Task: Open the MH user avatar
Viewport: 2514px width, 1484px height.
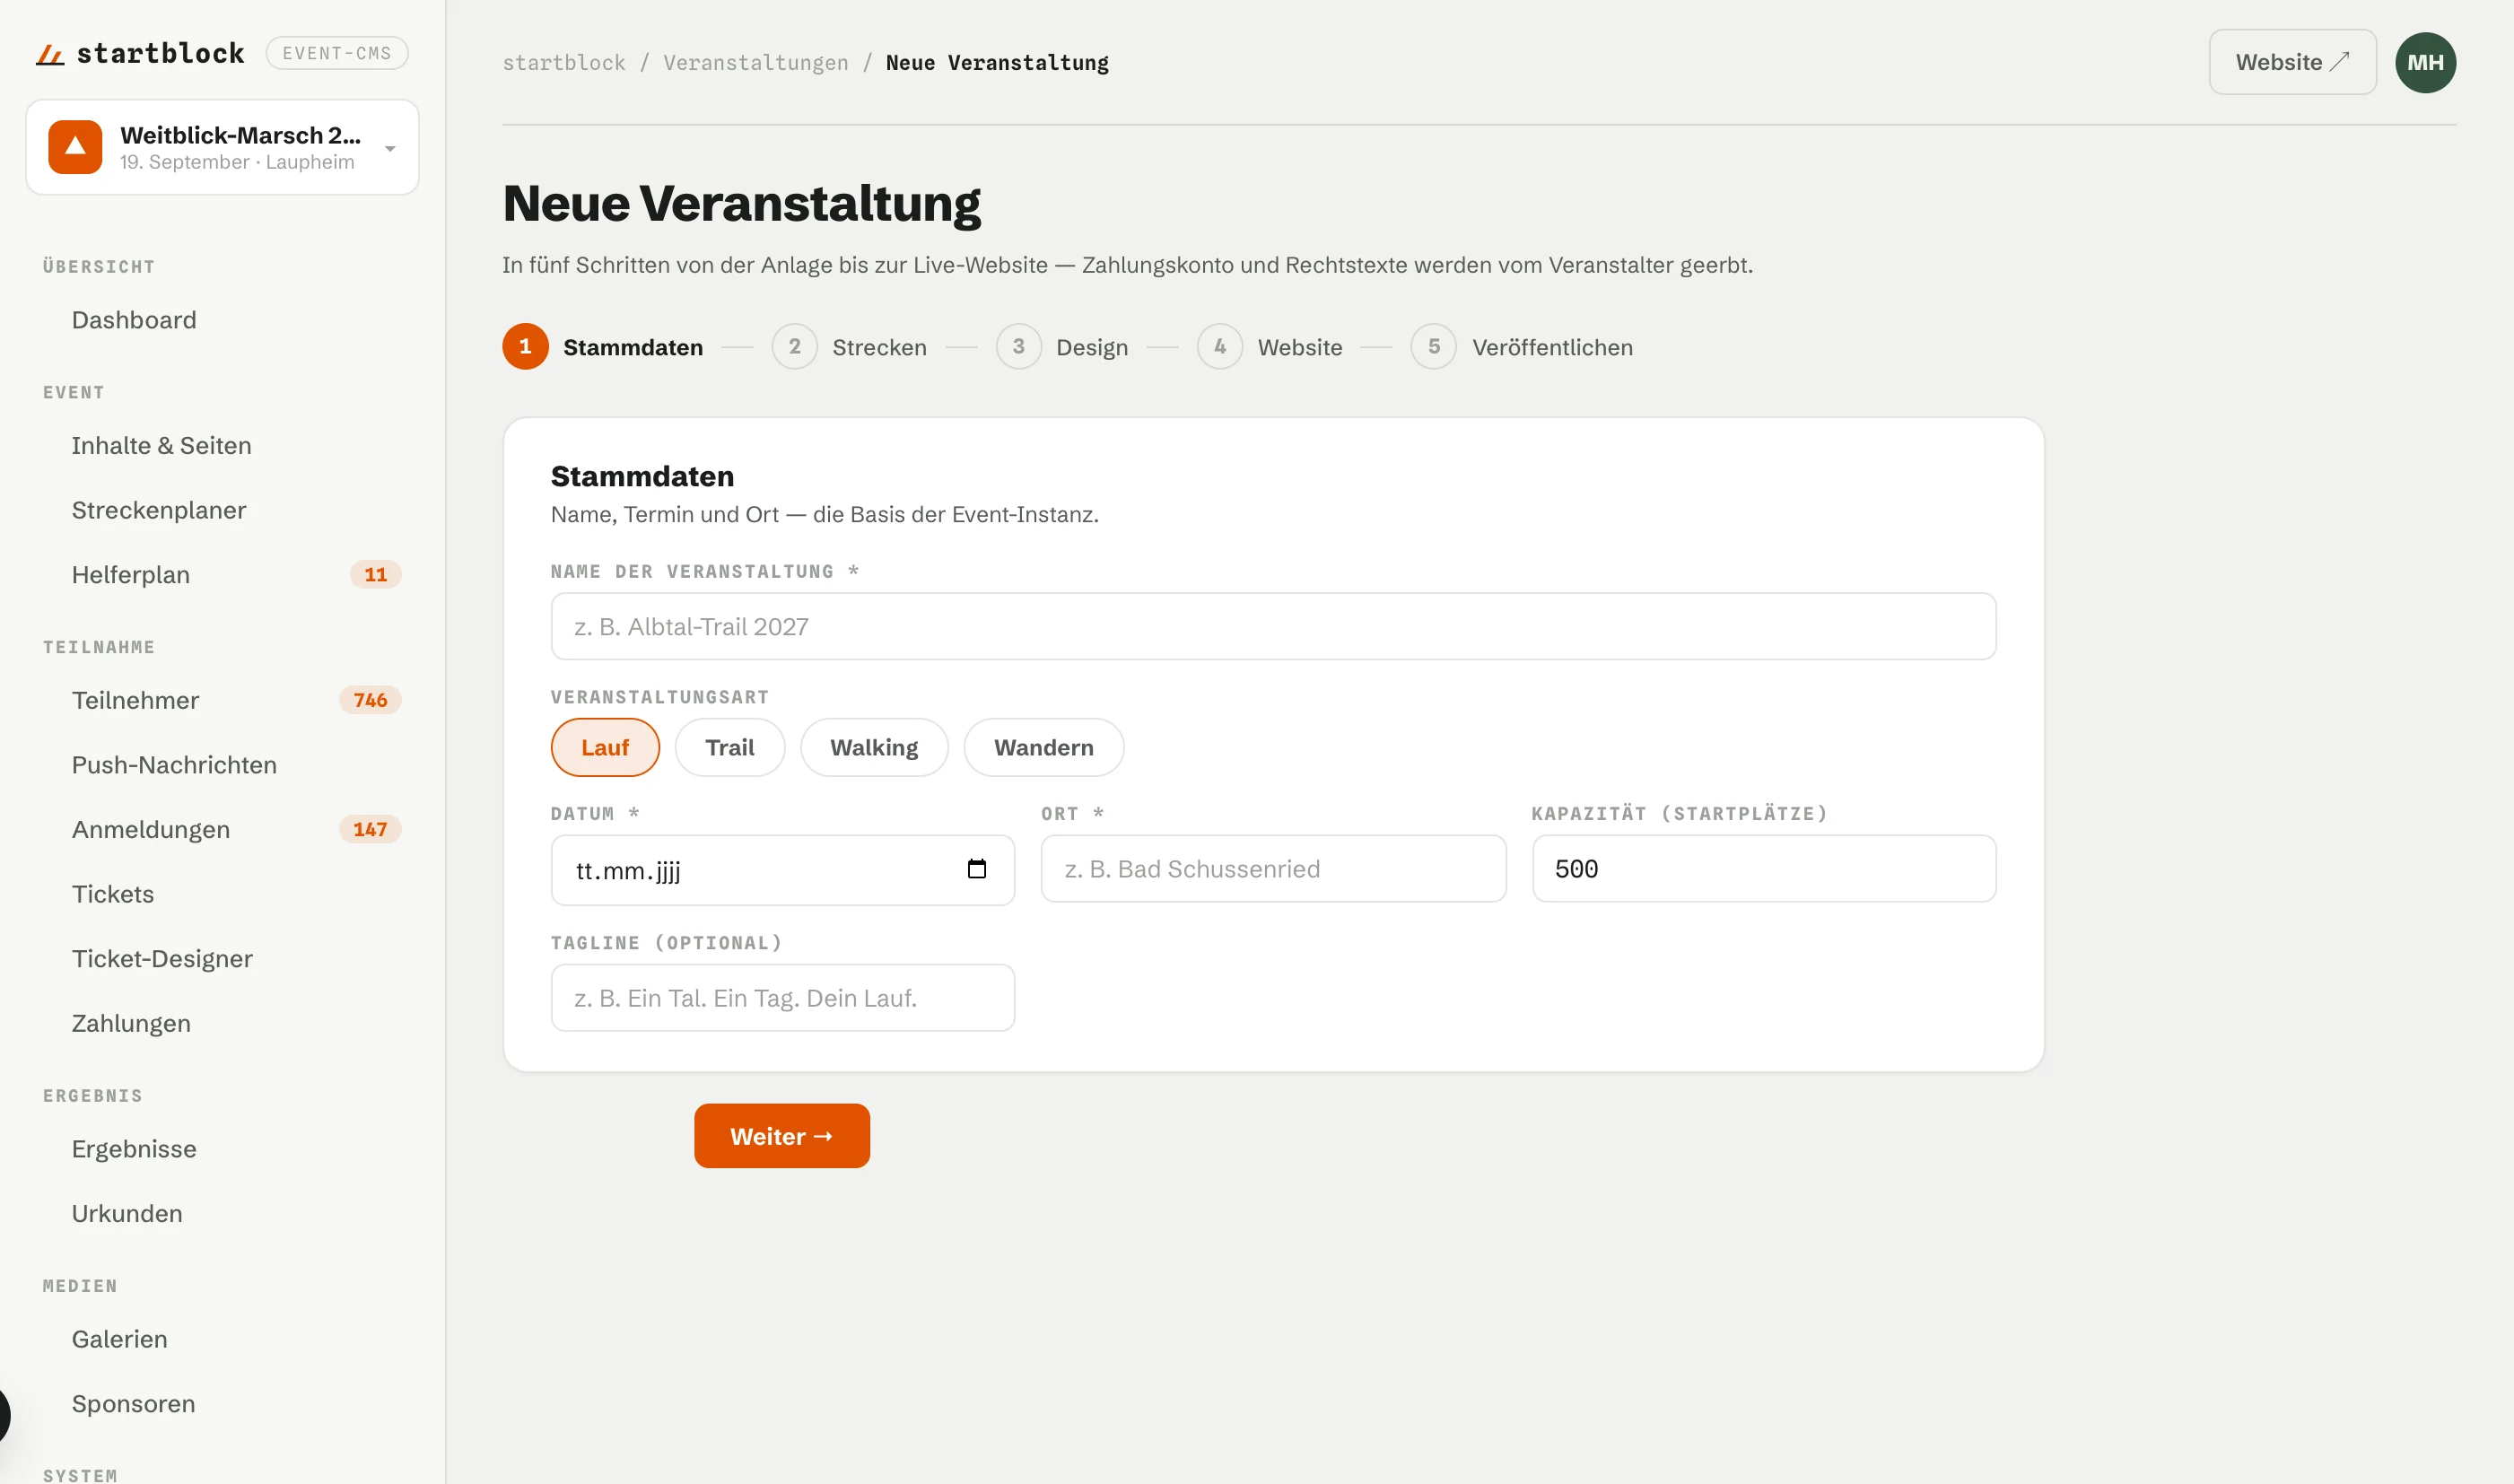Action: coord(2425,62)
